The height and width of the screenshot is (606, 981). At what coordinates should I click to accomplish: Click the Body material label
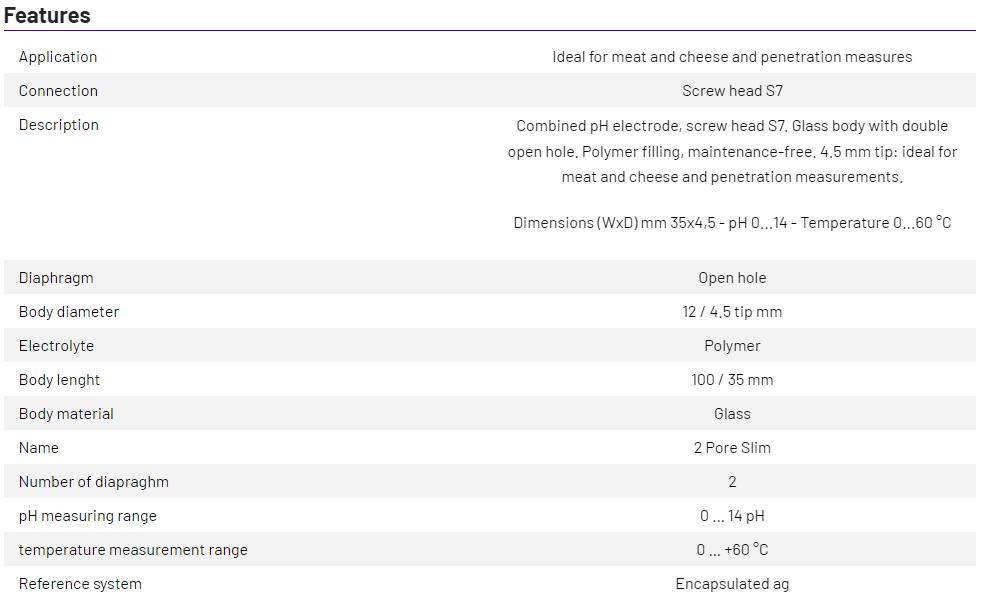(66, 414)
